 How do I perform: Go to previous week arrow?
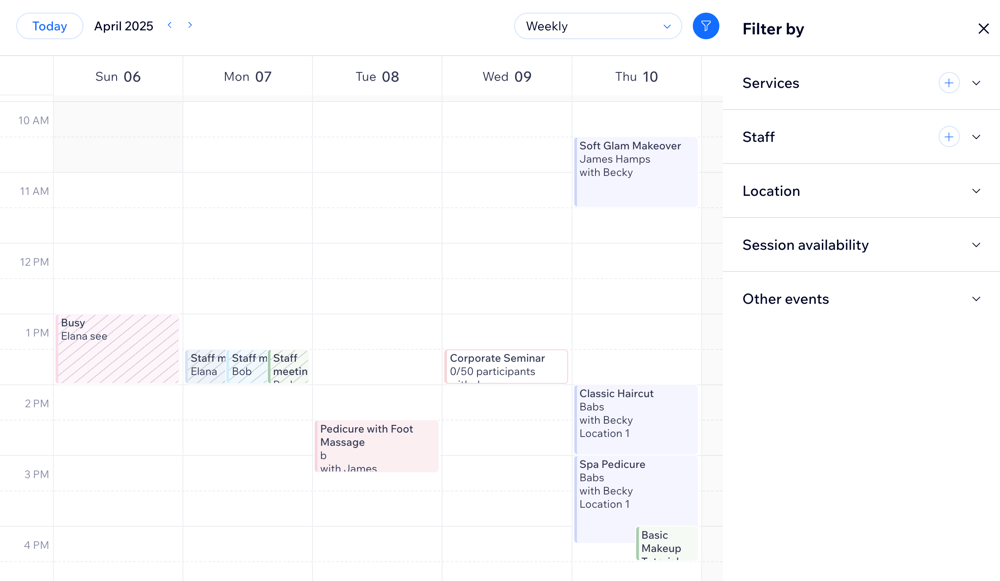pyautogui.click(x=170, y=25)
